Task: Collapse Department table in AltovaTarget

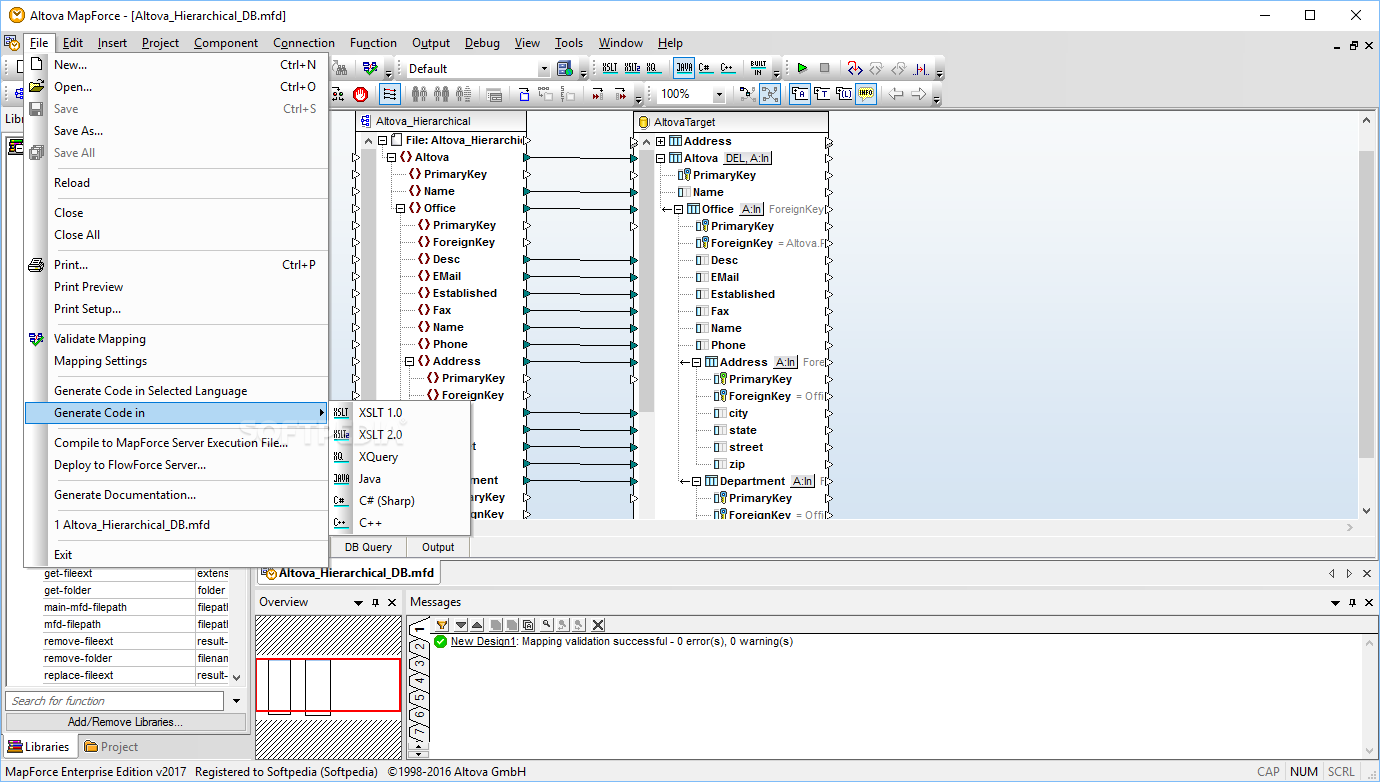Action: click(696, 481)
